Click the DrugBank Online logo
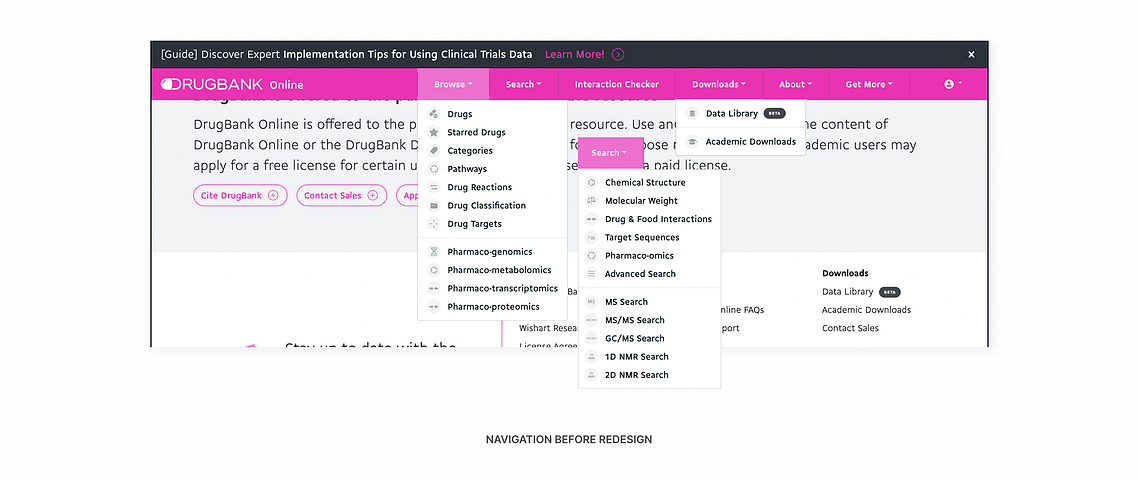The image size is (1139, 479). coord(232,84)
